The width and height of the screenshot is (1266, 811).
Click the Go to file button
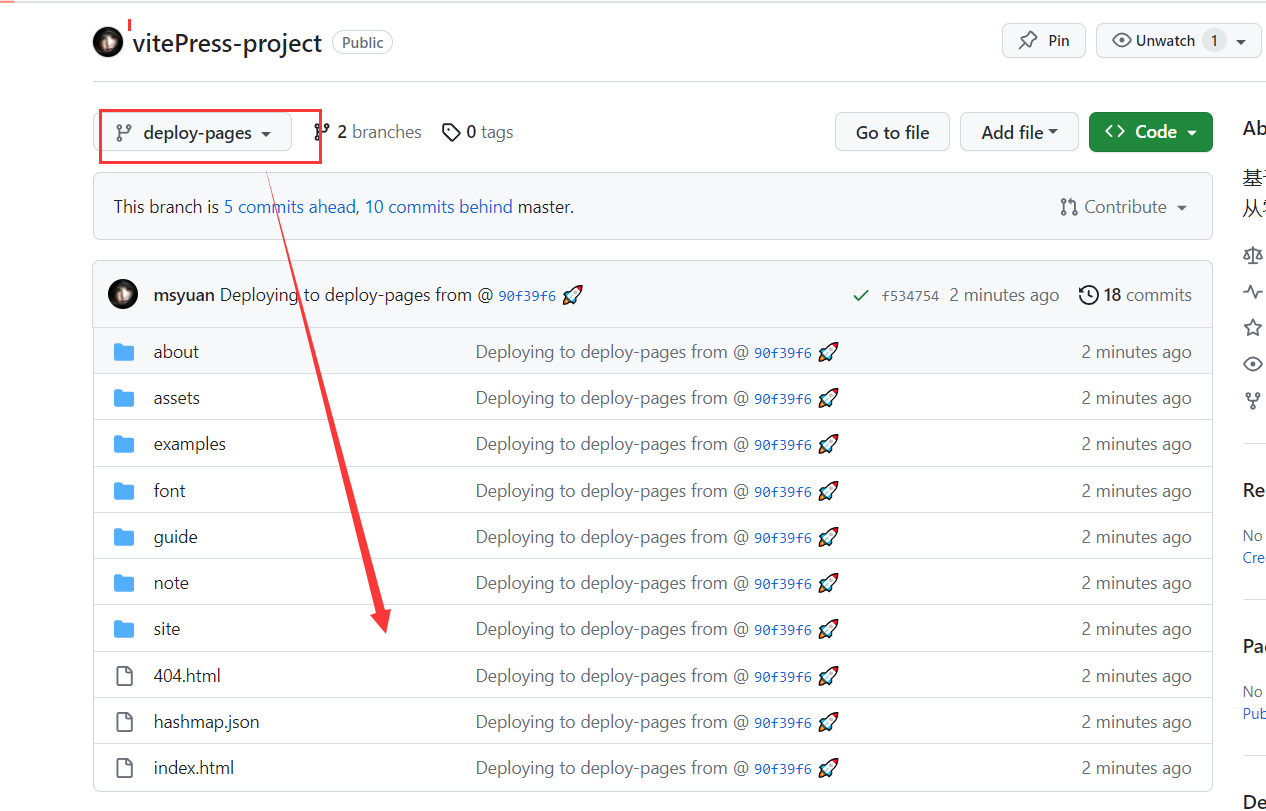(x=892, y=132)
